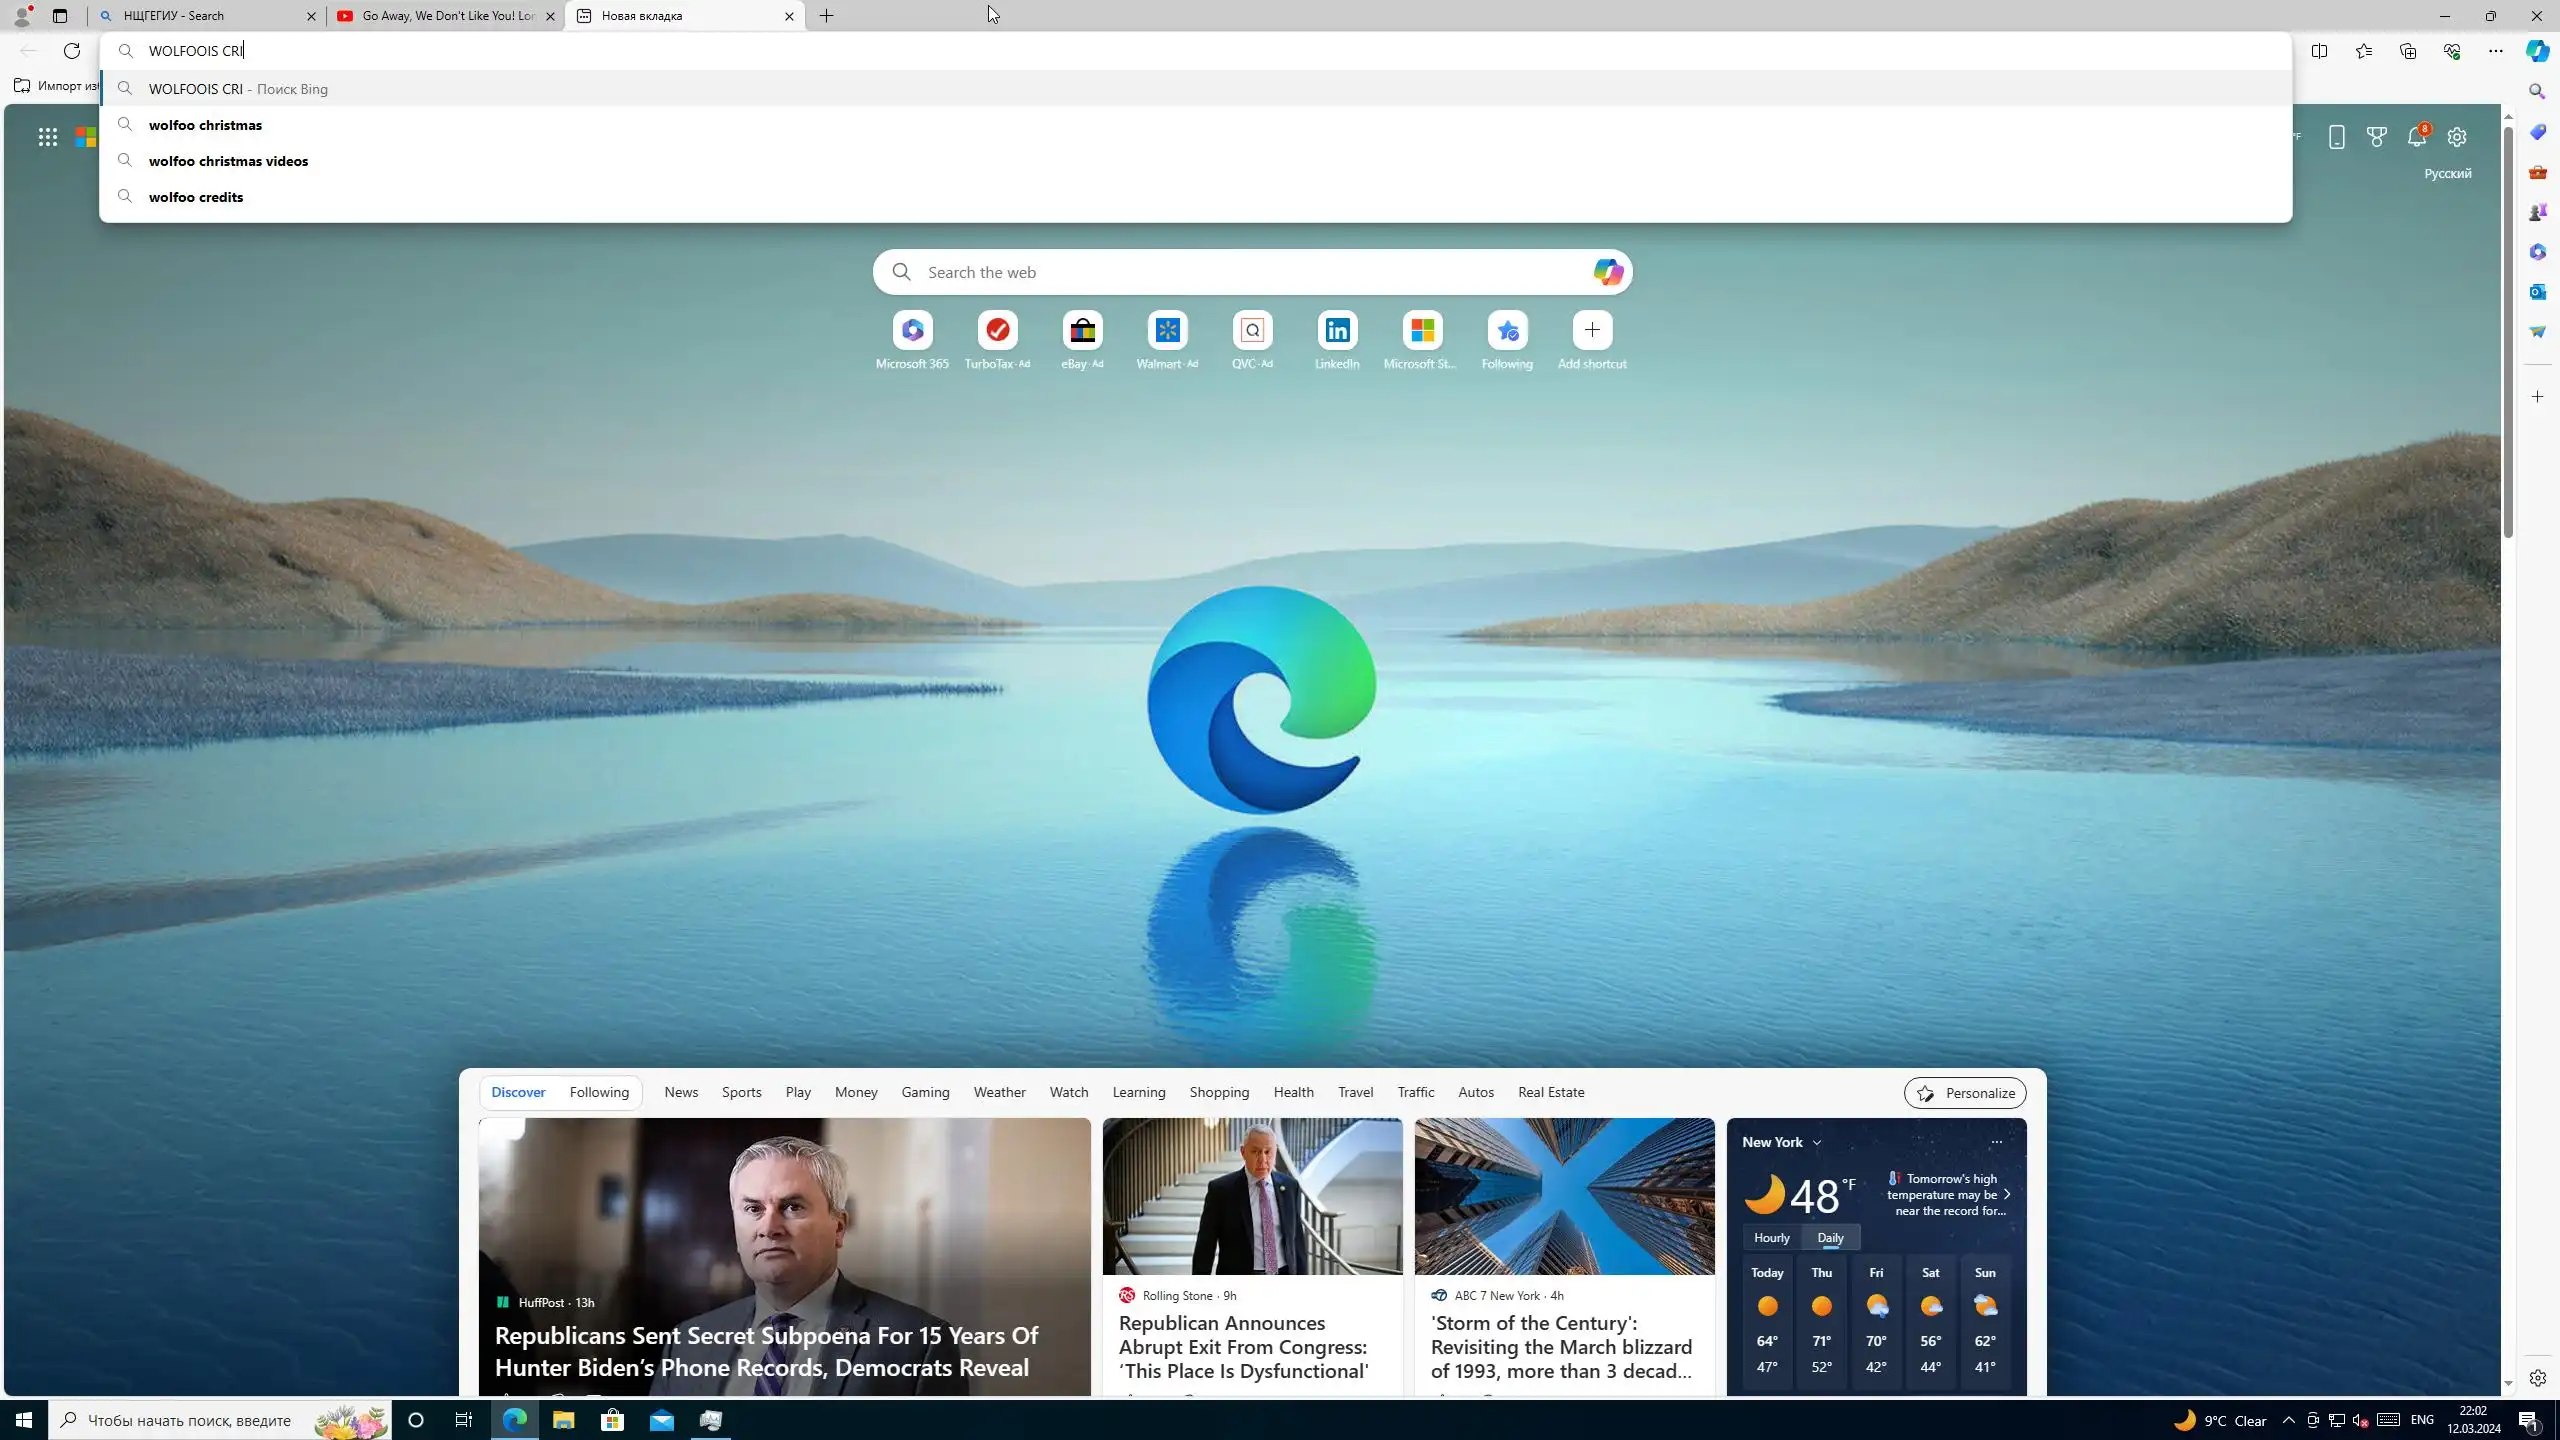Open Edge Settings and more menu

(x=2495, y=51)
